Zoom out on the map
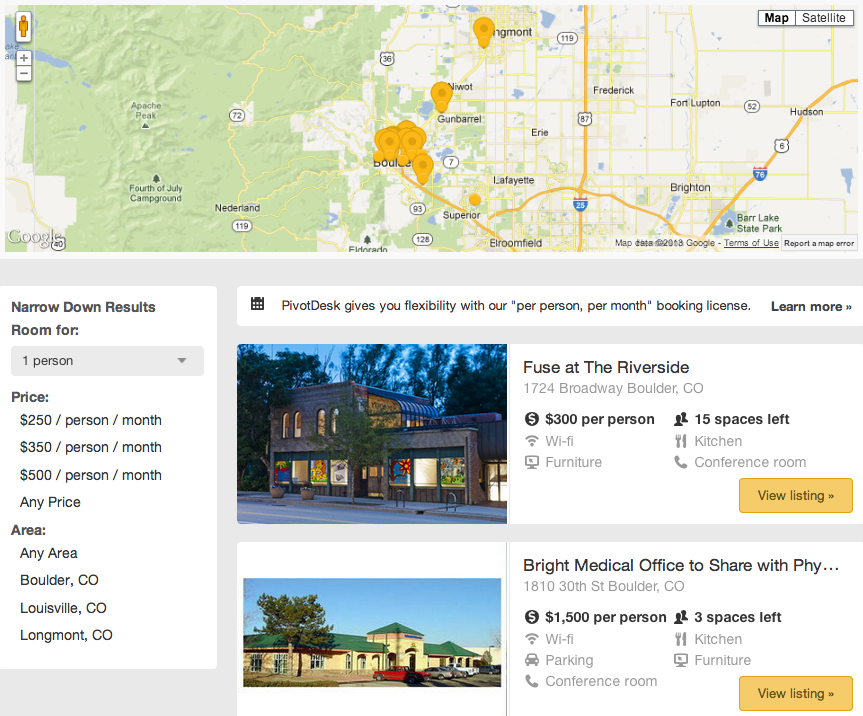This screenshot has height=716, width=863. click(24, 74)
